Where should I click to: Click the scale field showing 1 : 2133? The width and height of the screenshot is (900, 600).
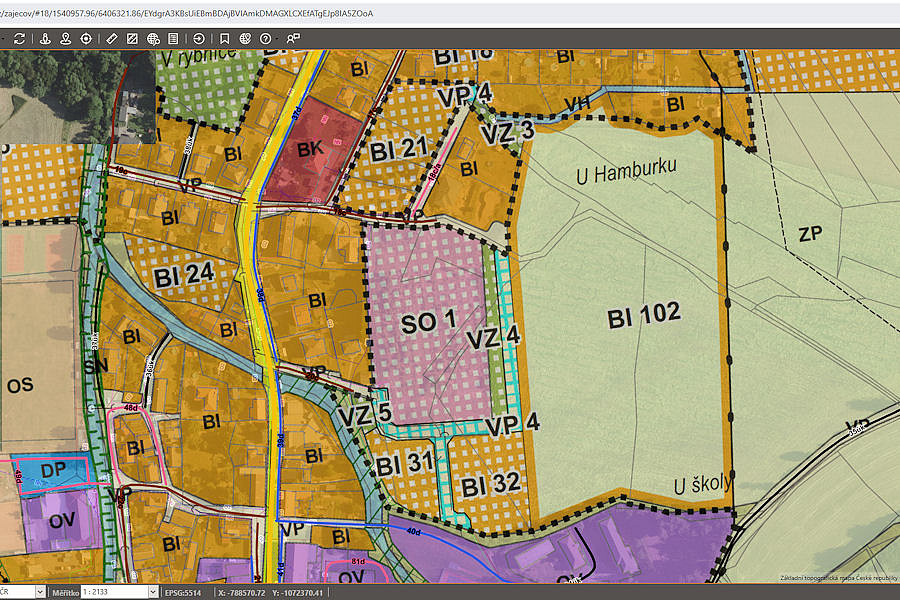115,592
